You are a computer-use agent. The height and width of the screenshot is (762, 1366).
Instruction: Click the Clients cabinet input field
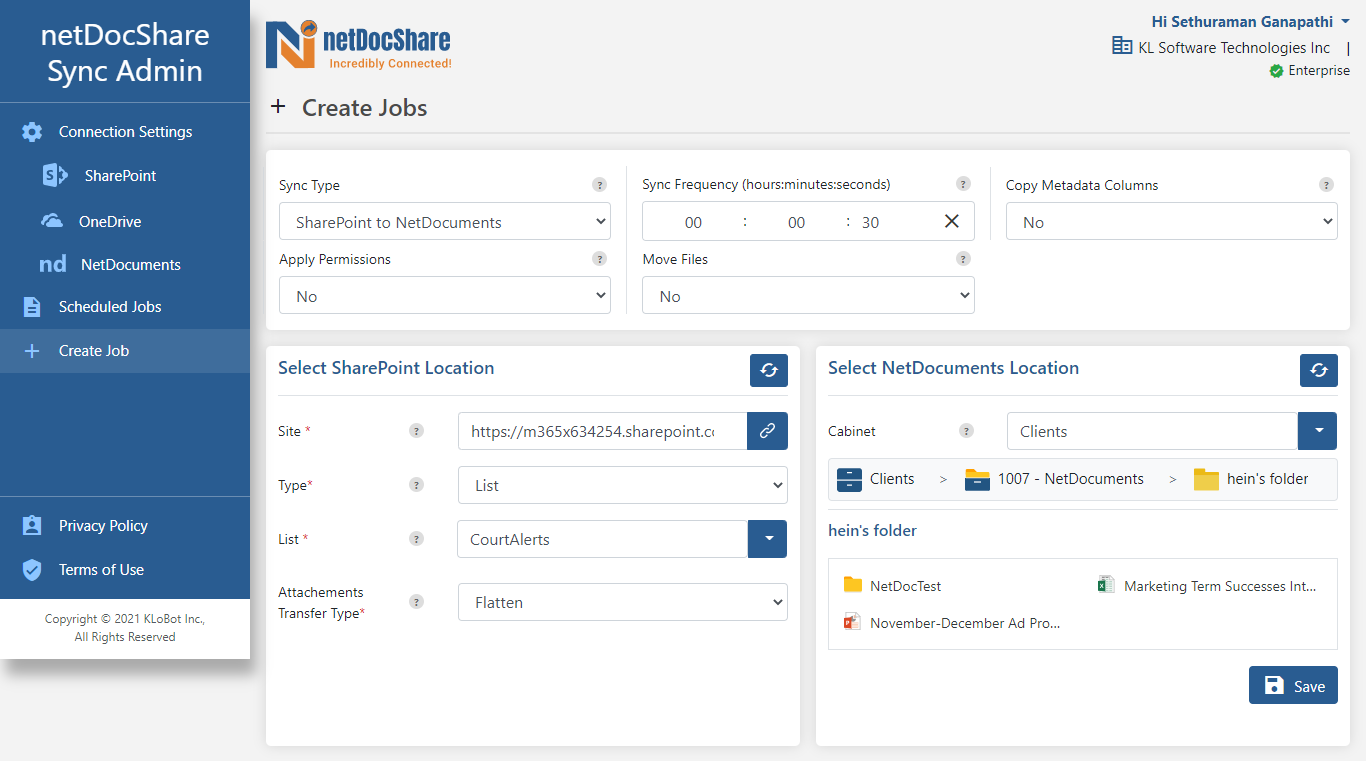coord(1152,431)
